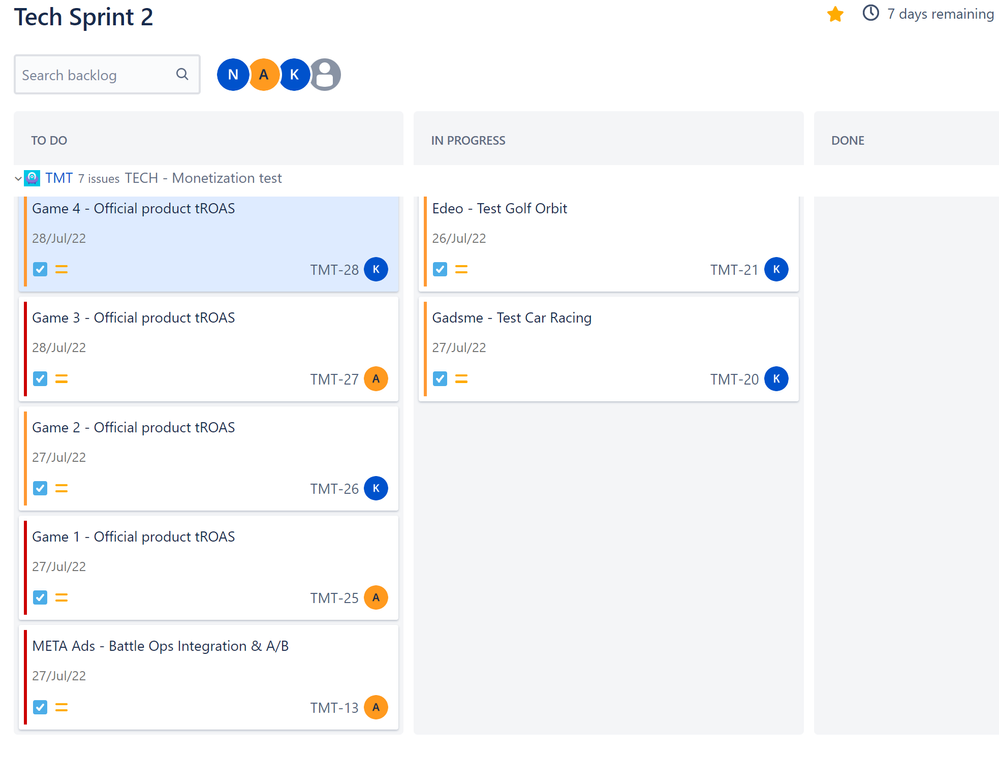Collapse the TMT swimlane chevron

(x=18, y=179)
